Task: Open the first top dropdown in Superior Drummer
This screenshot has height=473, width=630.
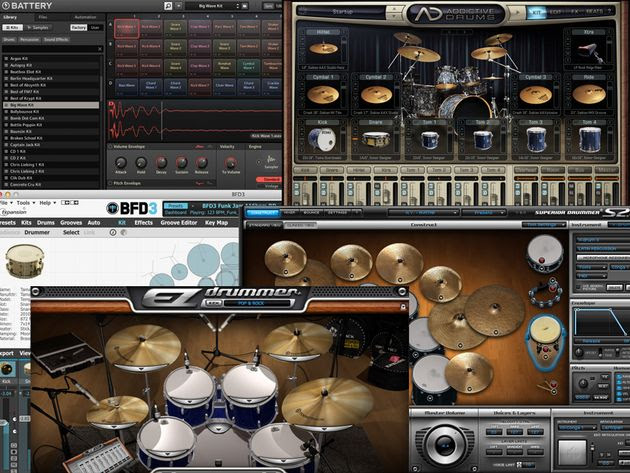Action: pos(423,212)
